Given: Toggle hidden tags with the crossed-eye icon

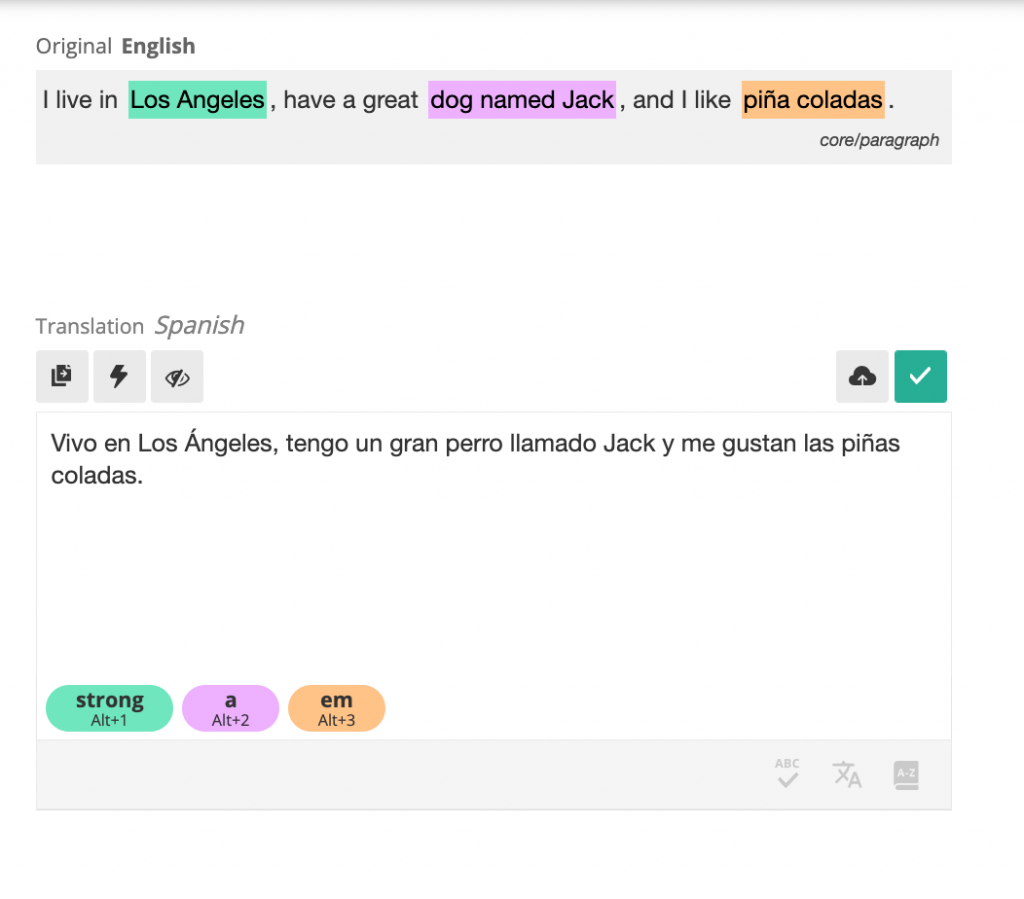Looking at the screenshot, I should click(177, 376).
